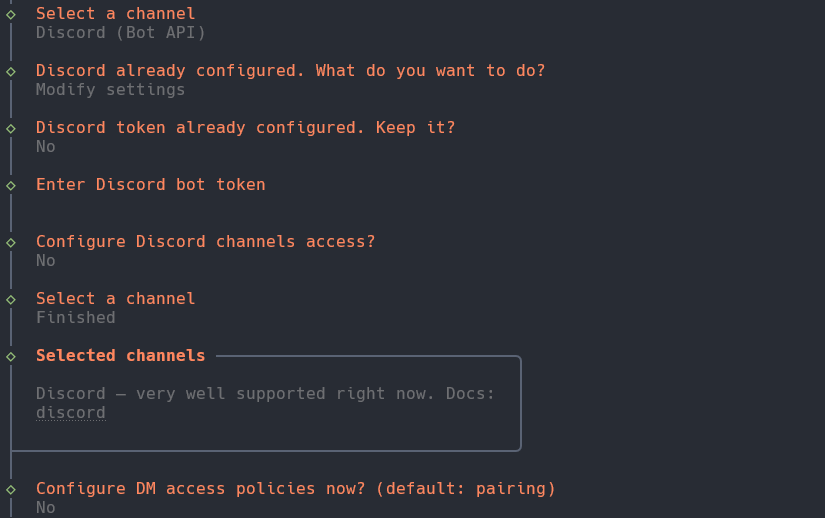Click diamond beside "Configure Discord channels access?"

pos(11,242)
